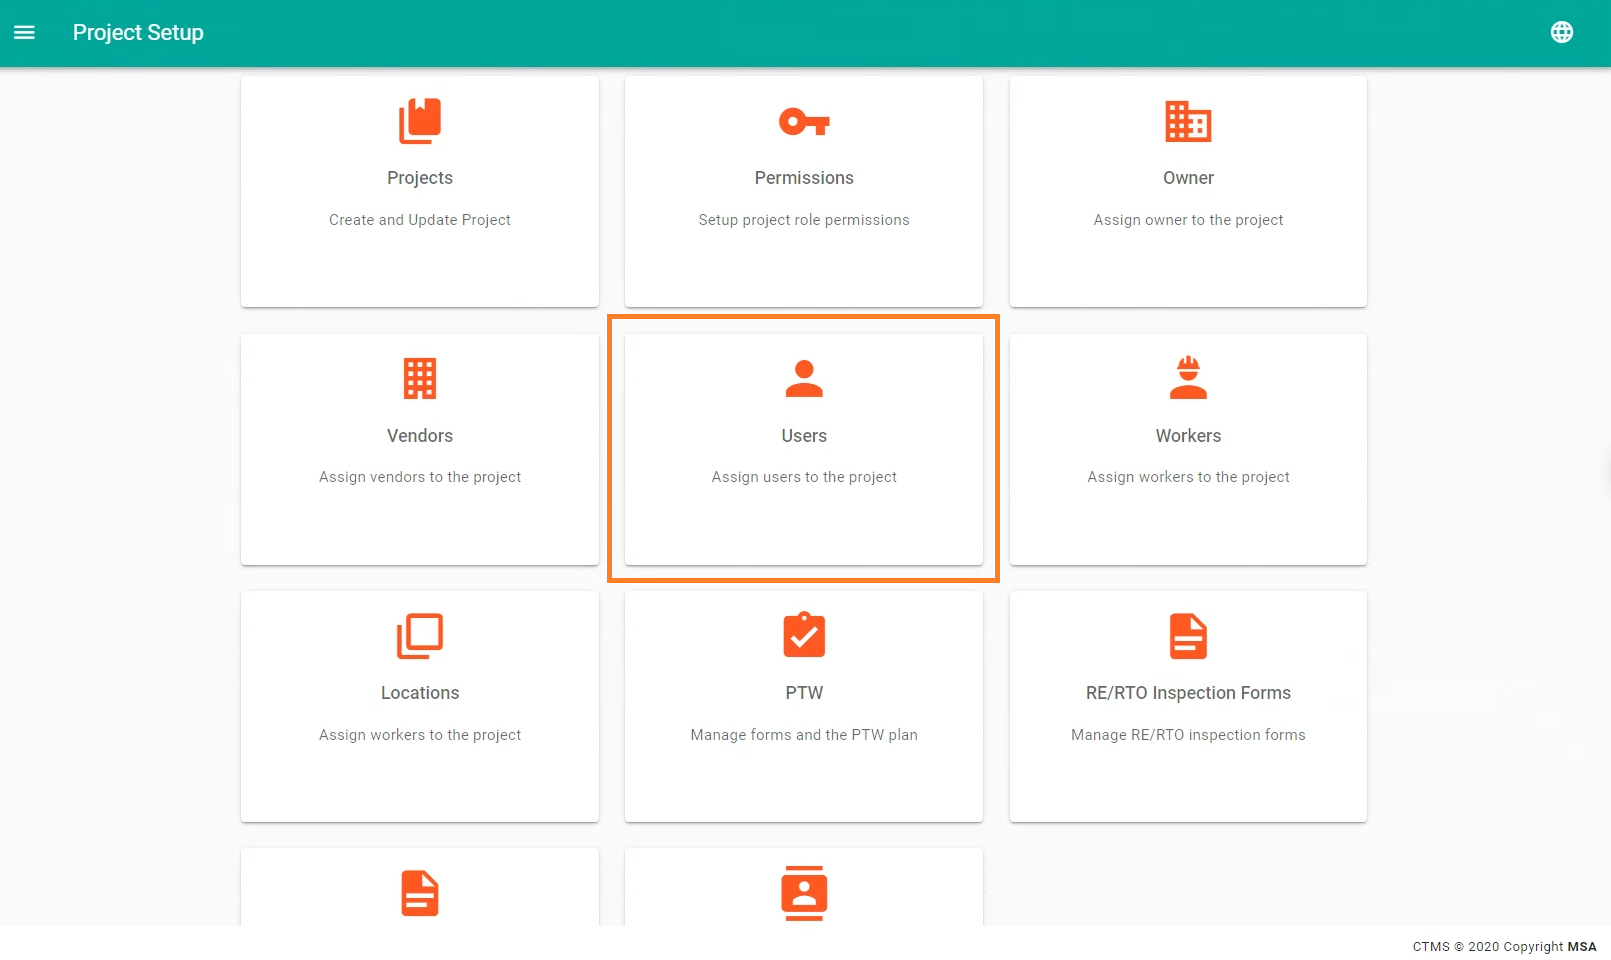Click 'Manage forms and the PTW plan' text
The width and height of the screenshot is (1611, 960).
click(804, 735)
